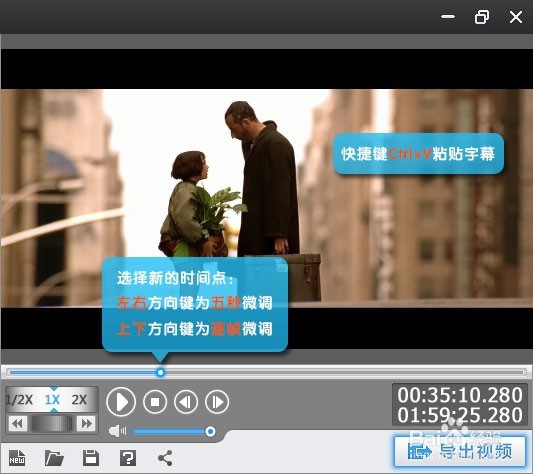
Task: Select 1X playback speed
Action: click(52, 400)
